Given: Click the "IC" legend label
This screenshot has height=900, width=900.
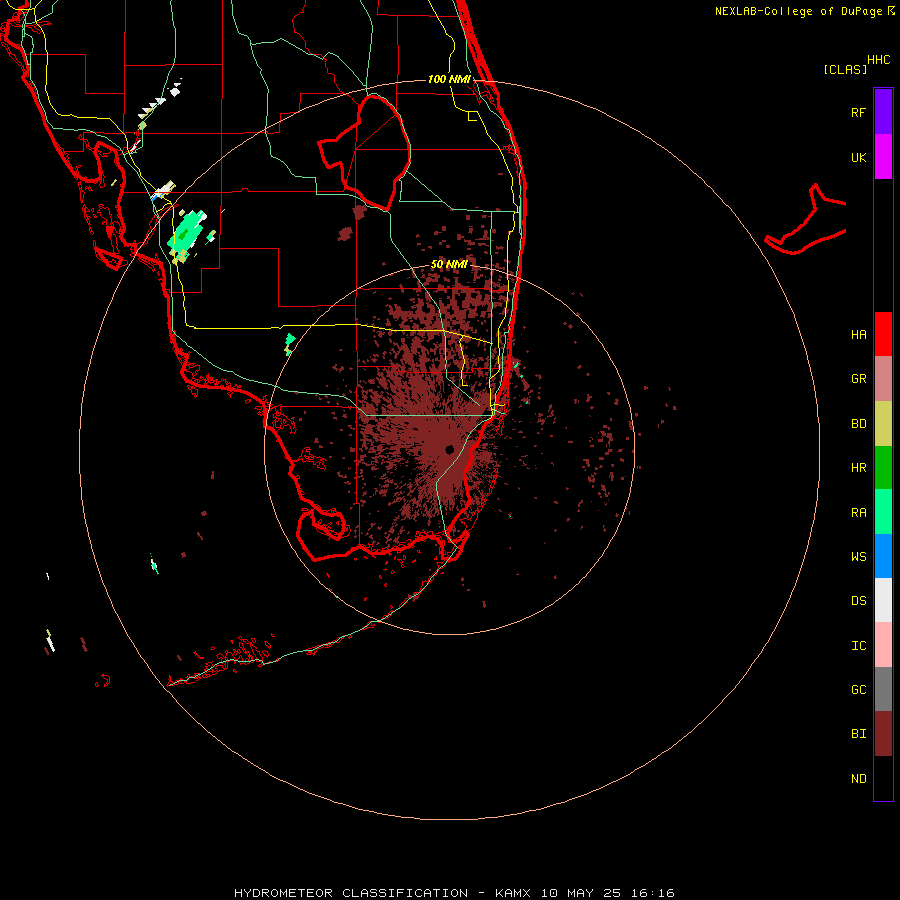Looking at the screenshot, I should pyautogui.click(x=858, y=645).
